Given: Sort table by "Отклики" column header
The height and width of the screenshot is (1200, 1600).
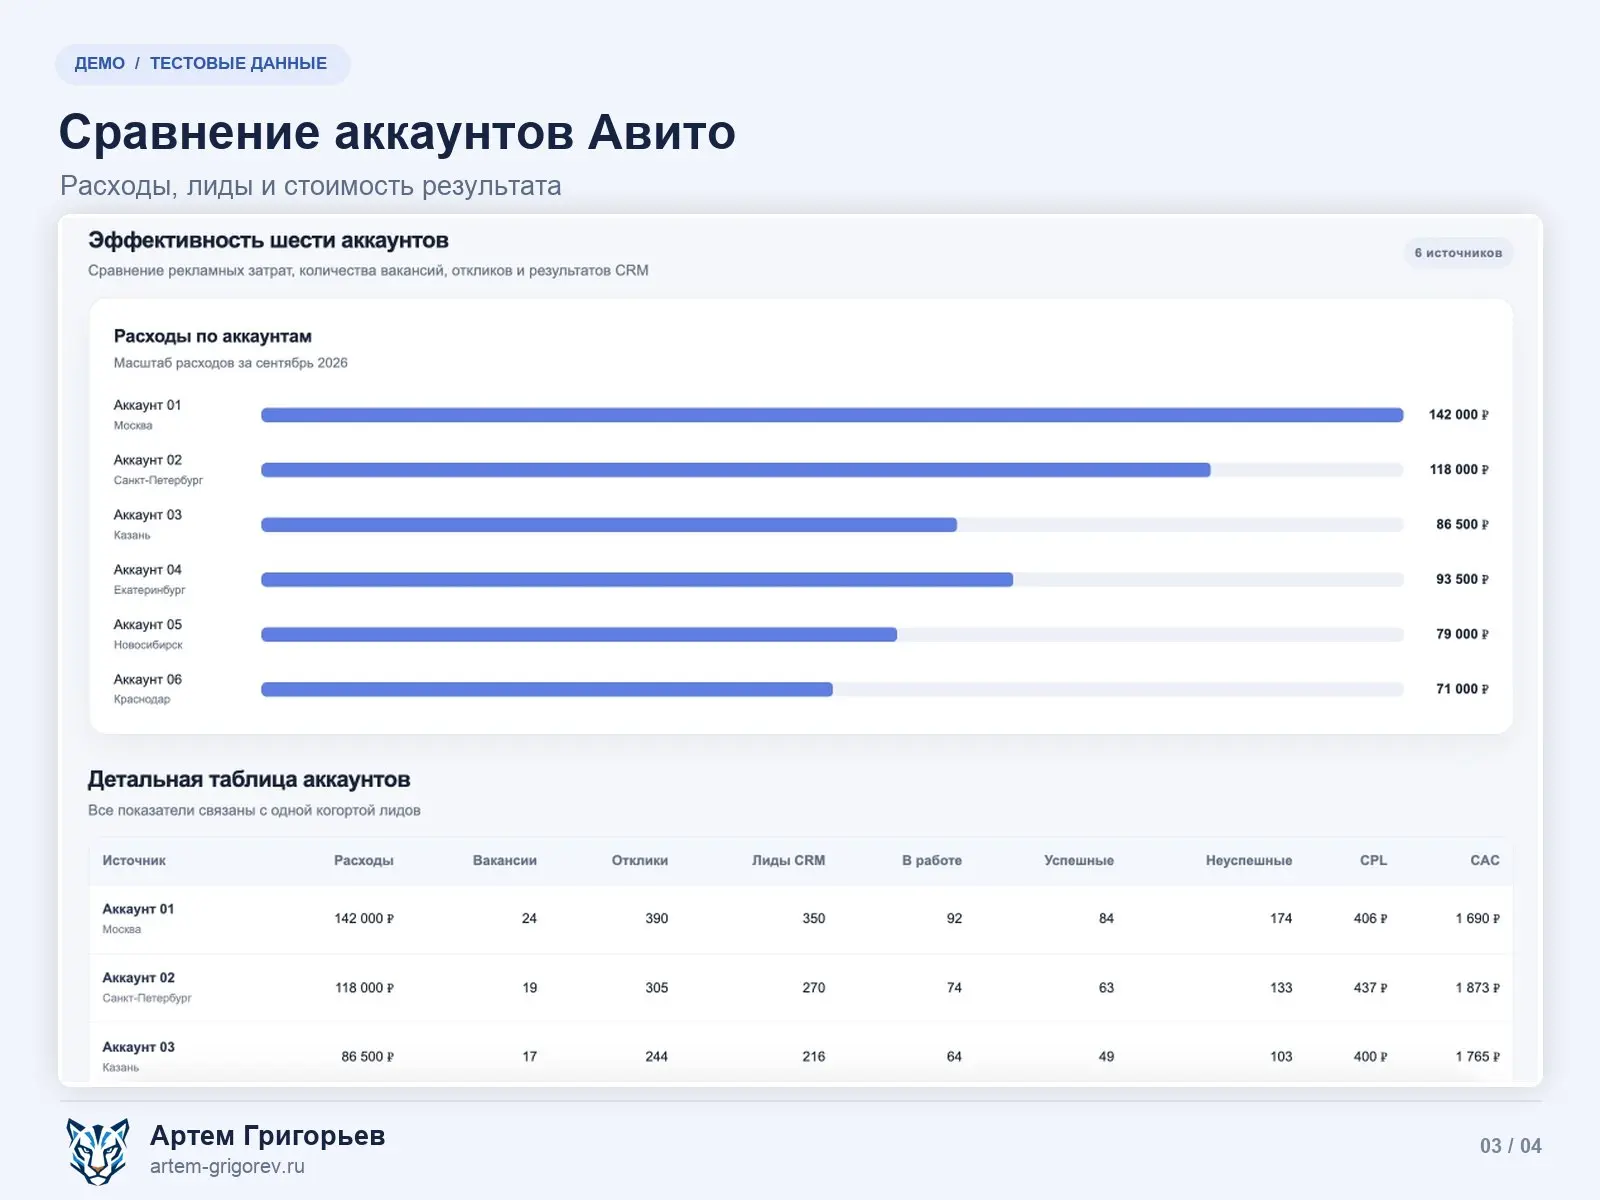Looking at the screenshot, I should coord(640,860).
